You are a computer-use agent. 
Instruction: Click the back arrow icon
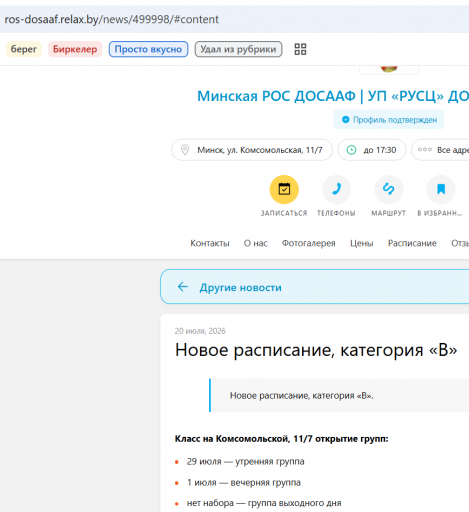pos(183,287)
